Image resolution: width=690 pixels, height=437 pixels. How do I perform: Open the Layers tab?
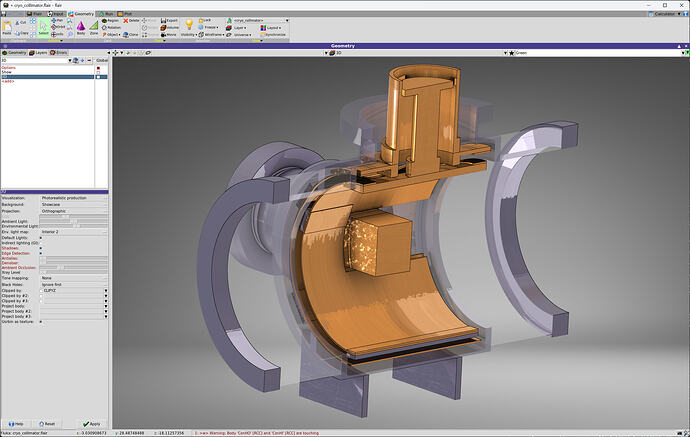tap(38, 53)
